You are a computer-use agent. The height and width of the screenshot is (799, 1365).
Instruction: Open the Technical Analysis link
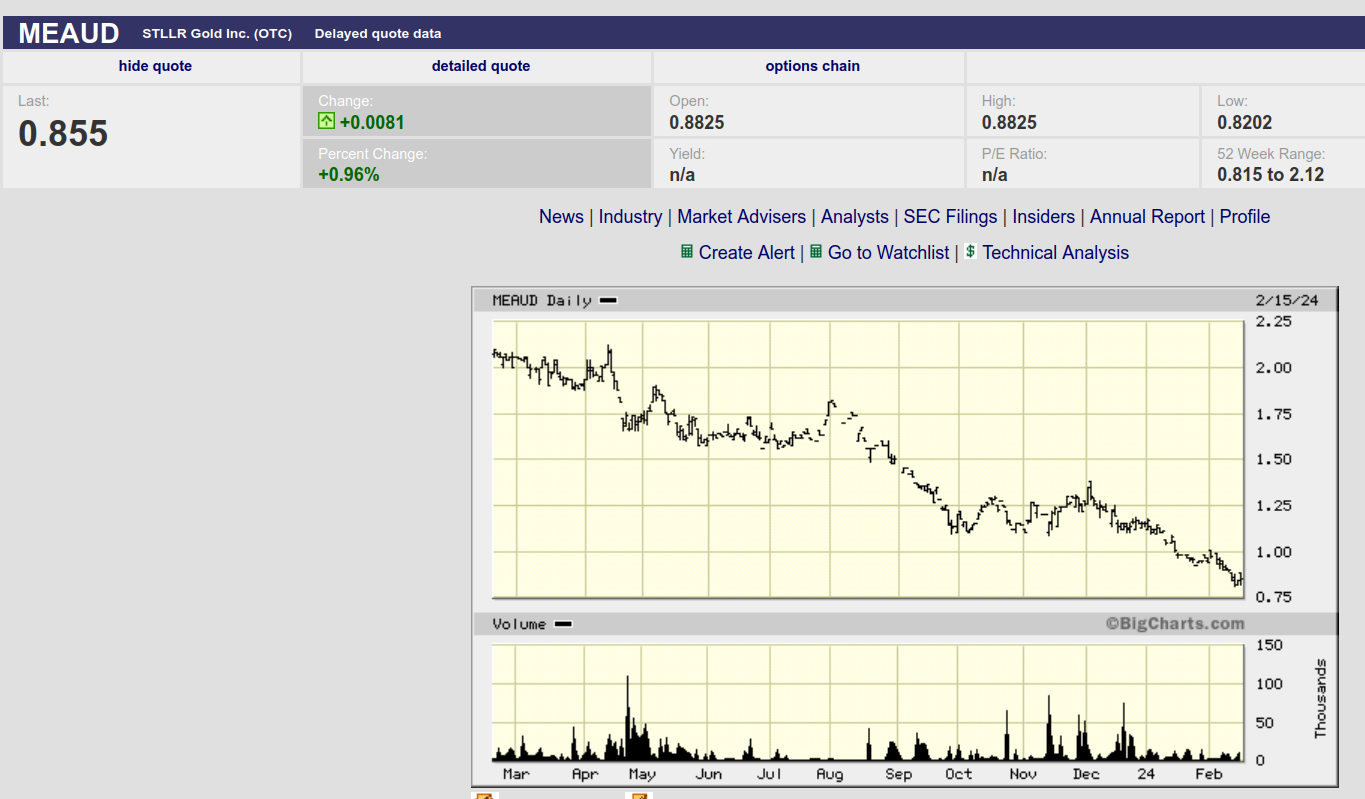click(x=1056, y=253)
